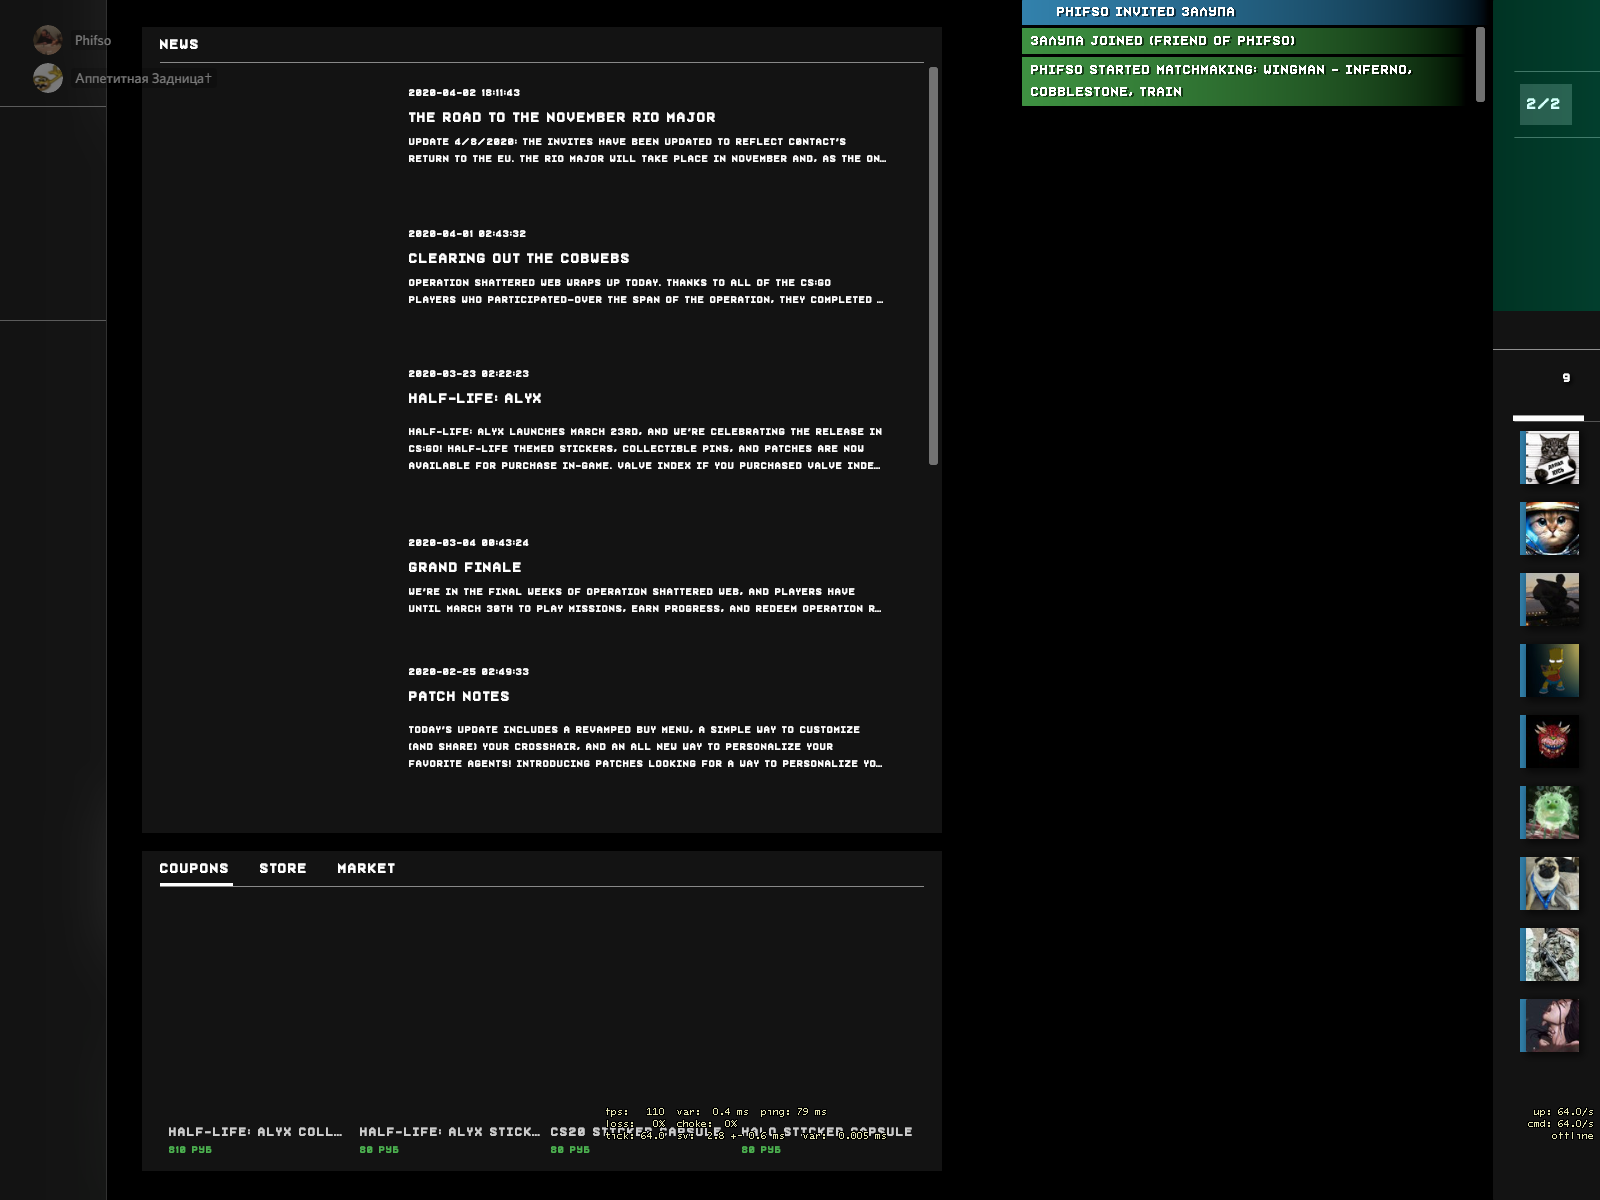
Task: Open the Grand Finale news post
Action: tap(465, 567)
